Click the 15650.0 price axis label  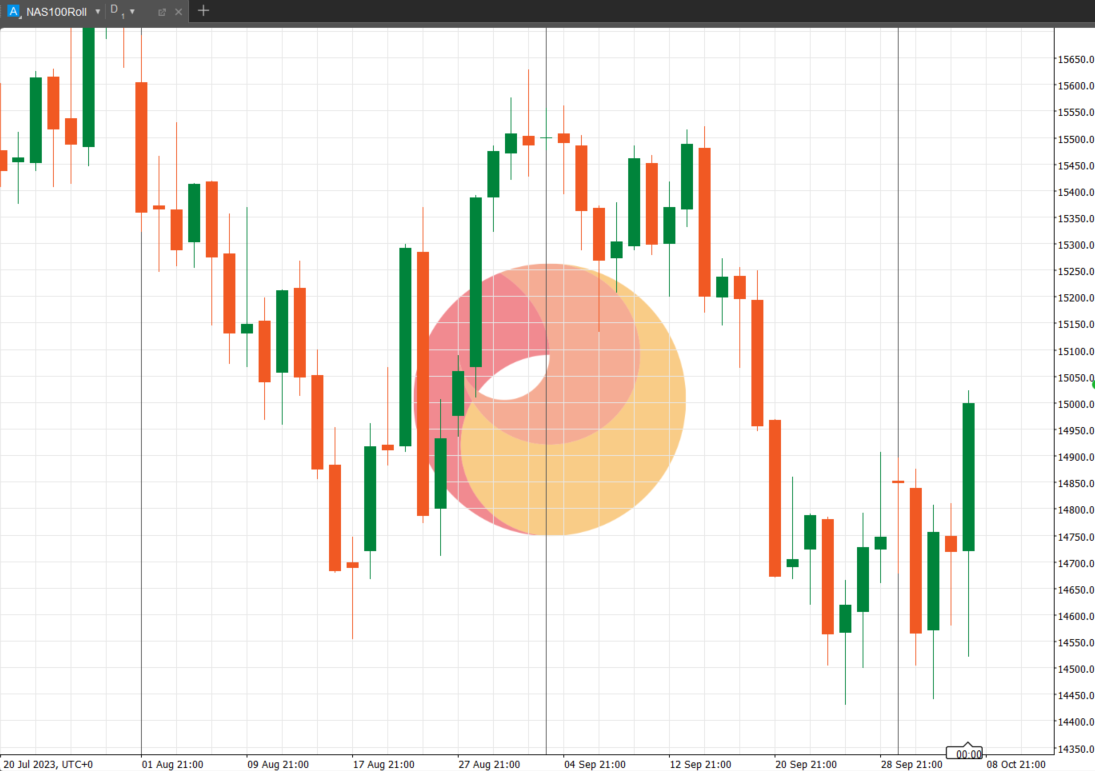click(1076, 59)
